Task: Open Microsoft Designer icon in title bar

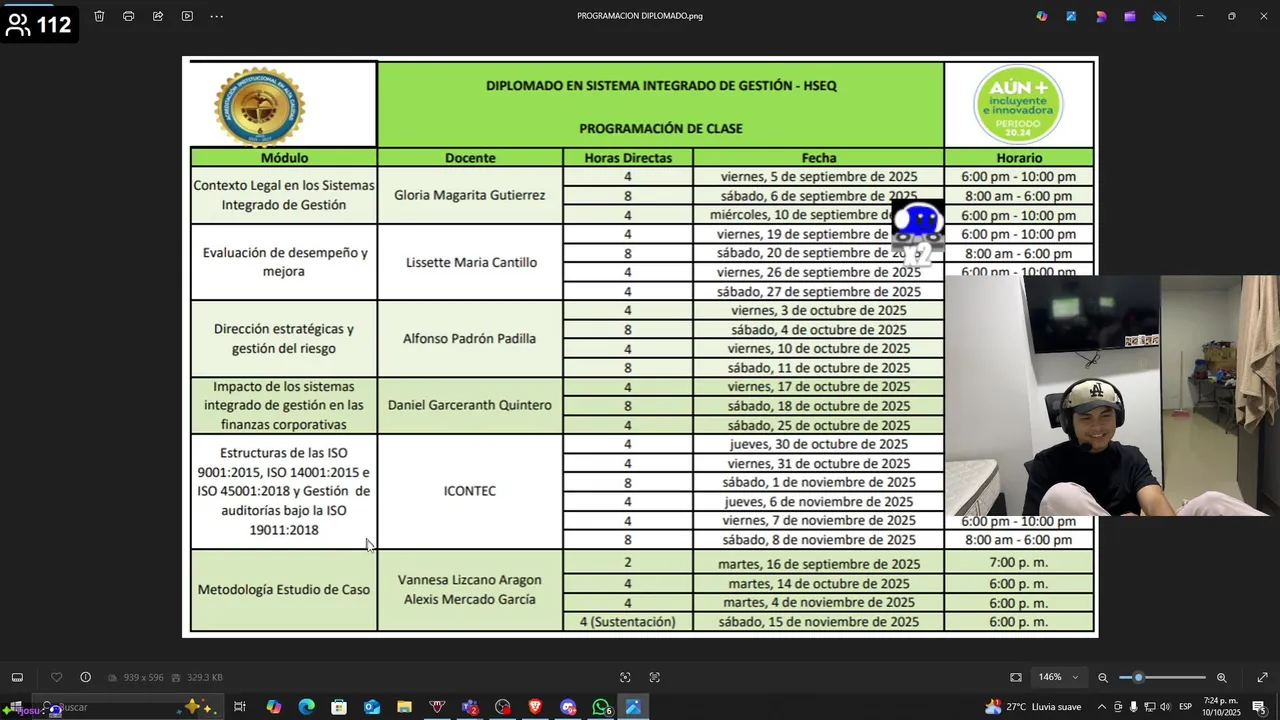Action: coord(1101,16)
